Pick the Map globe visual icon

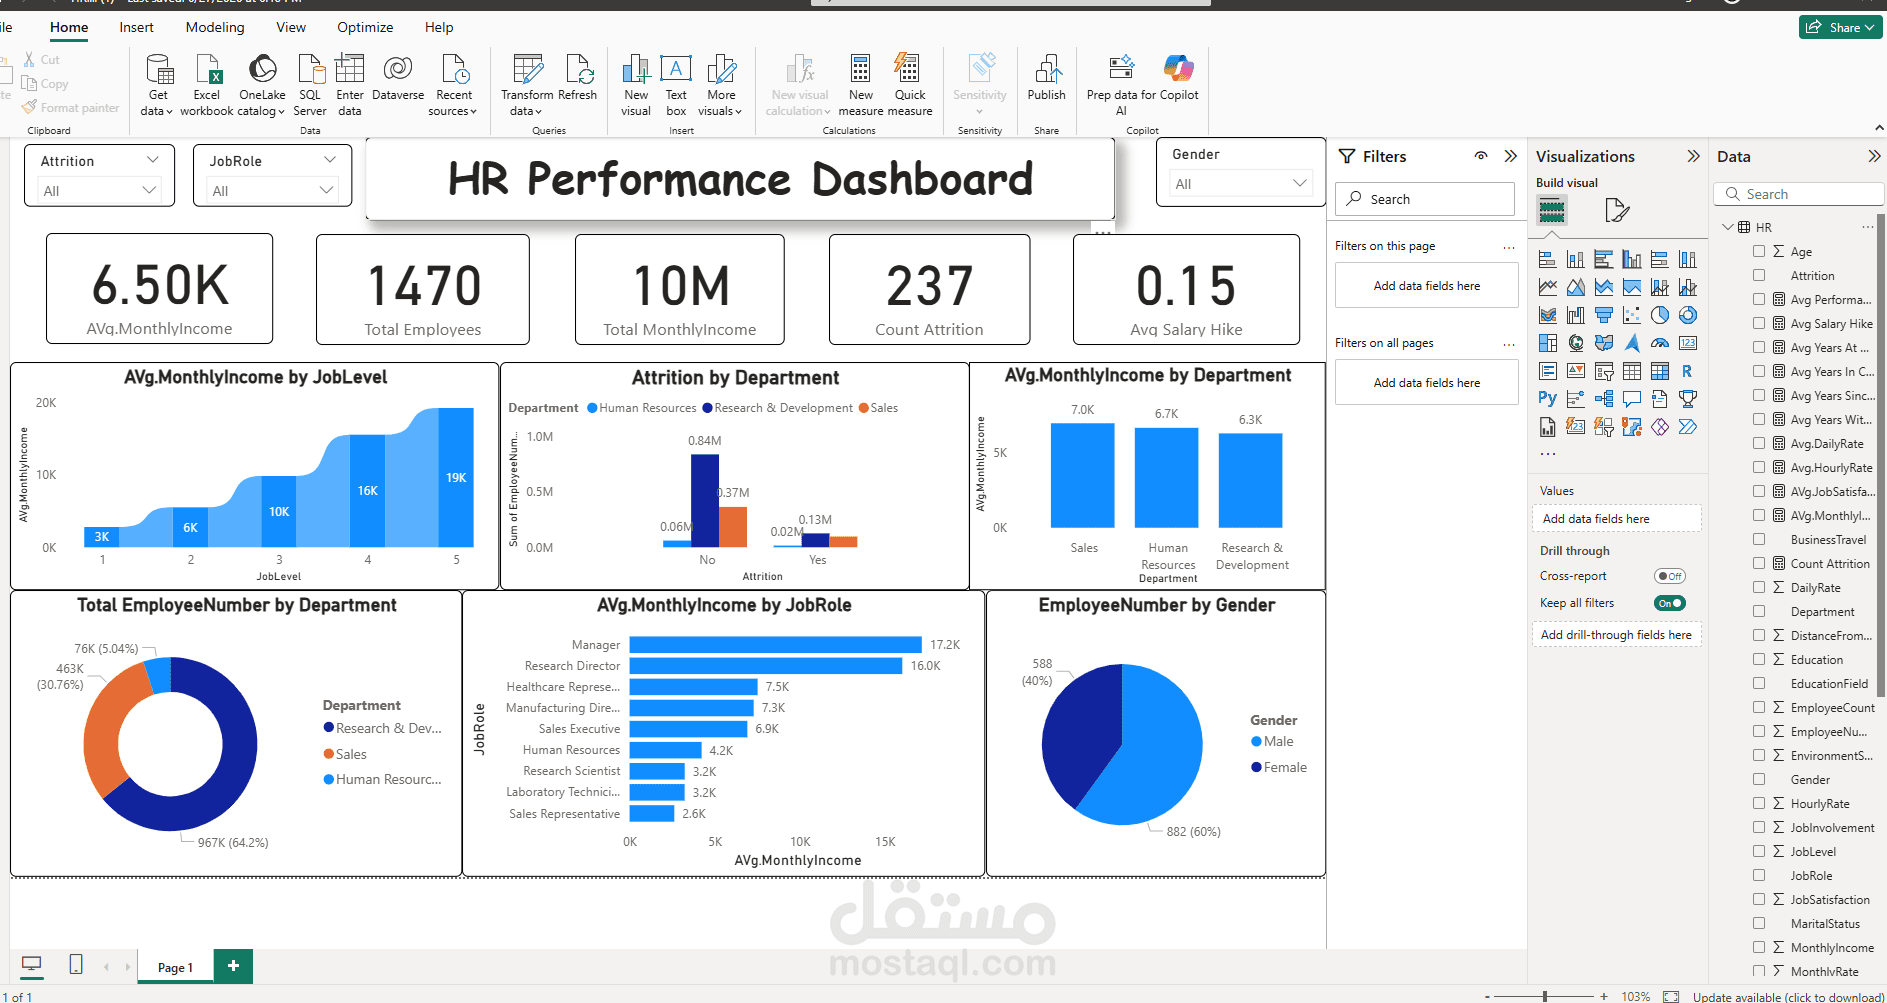pos(1576,343)
